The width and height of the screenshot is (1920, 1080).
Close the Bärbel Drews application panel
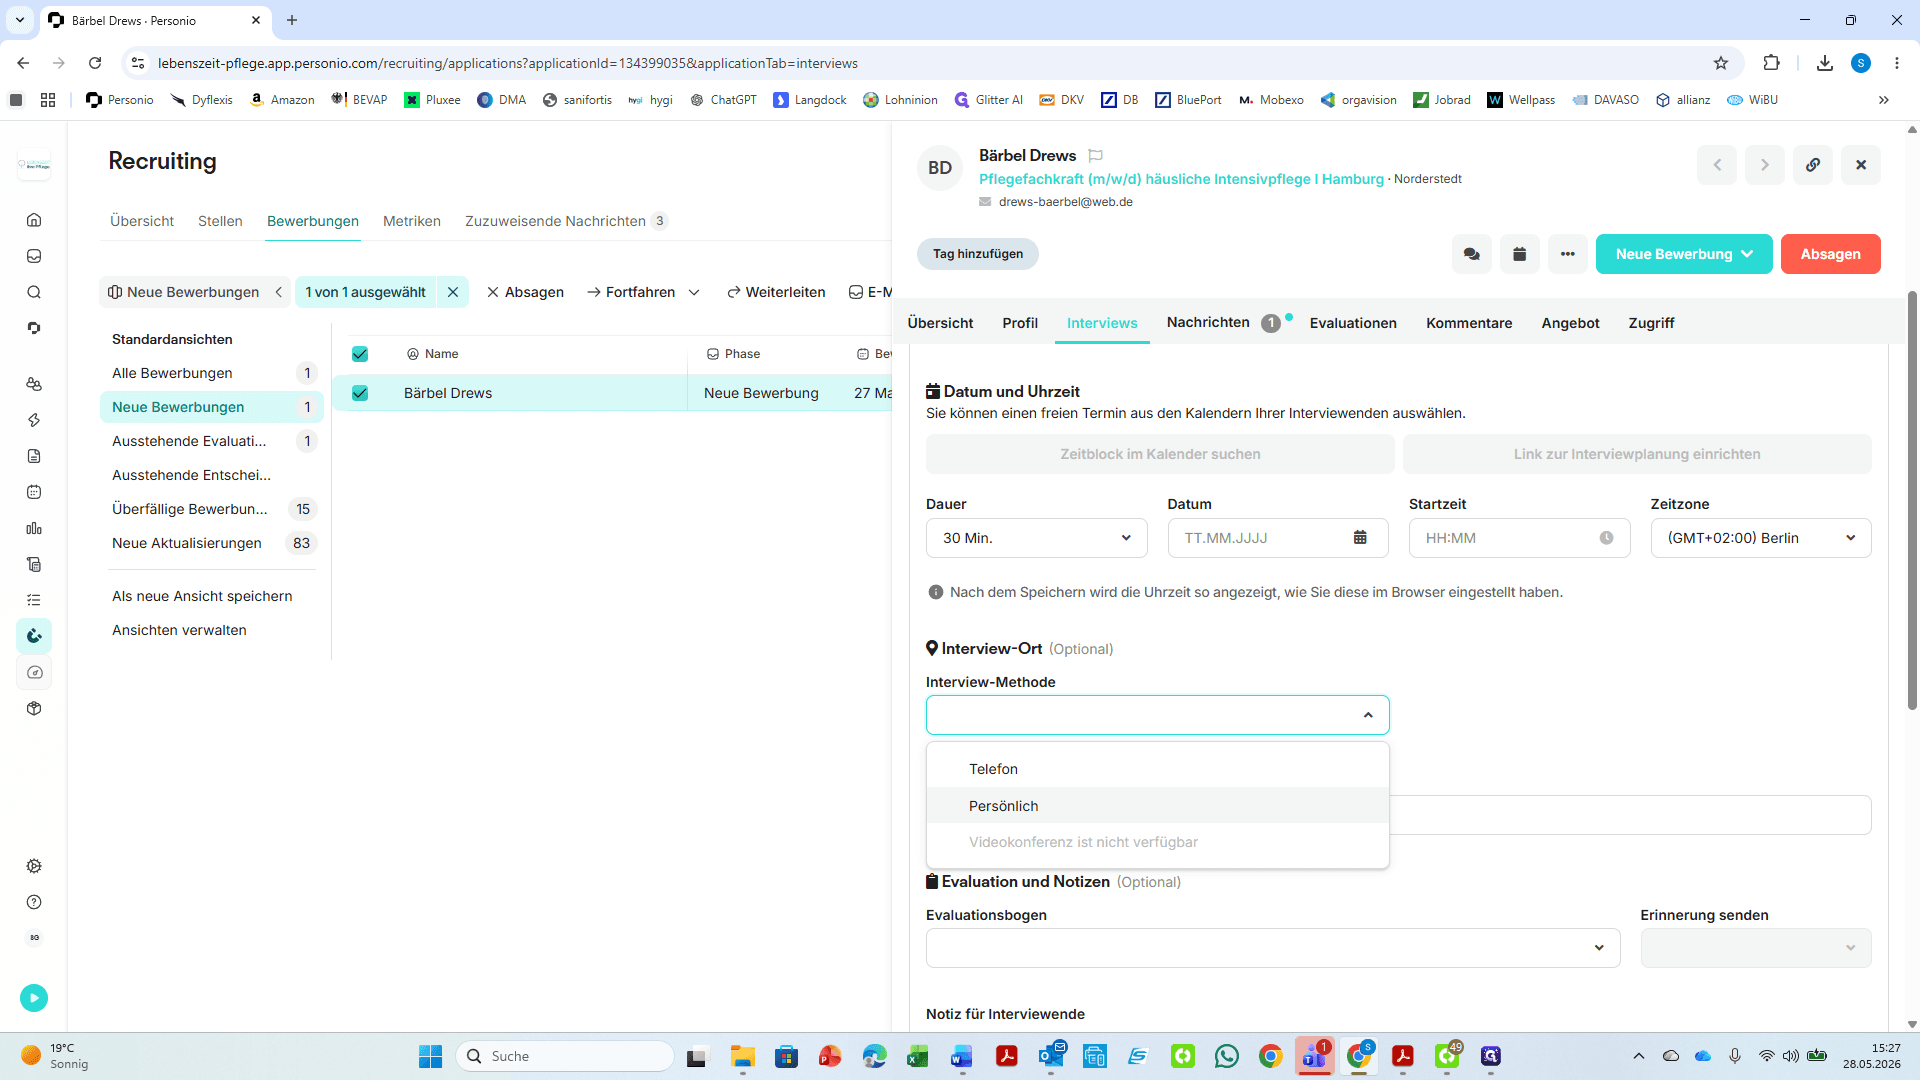click(1861, 165)
